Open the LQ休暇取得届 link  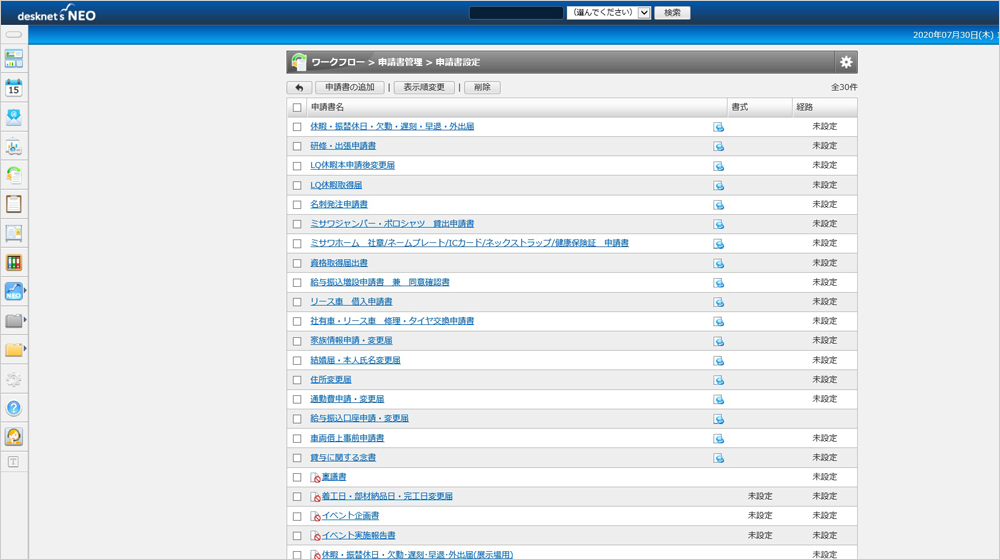[336, 185]
